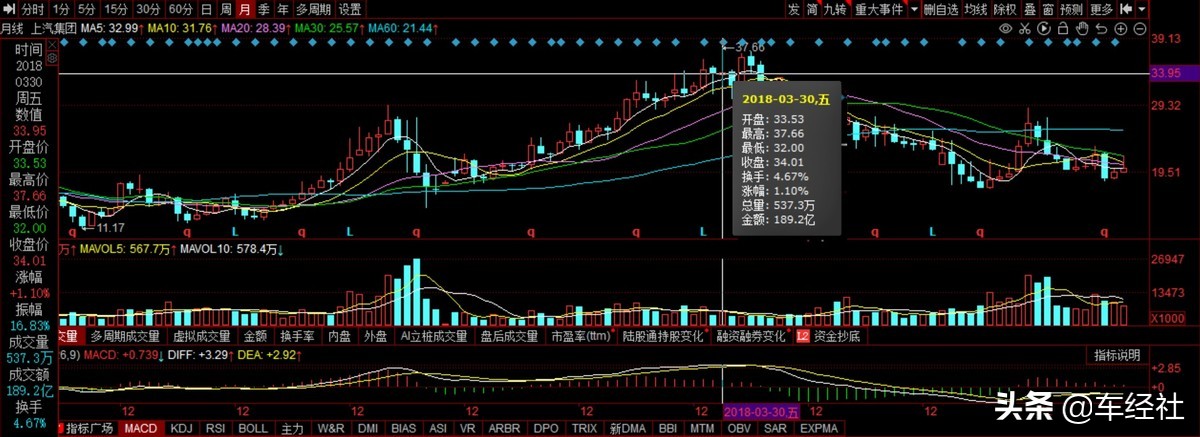The image size is (1200, 437).
Task: Select the 1分 period
Action: point(62,10)
